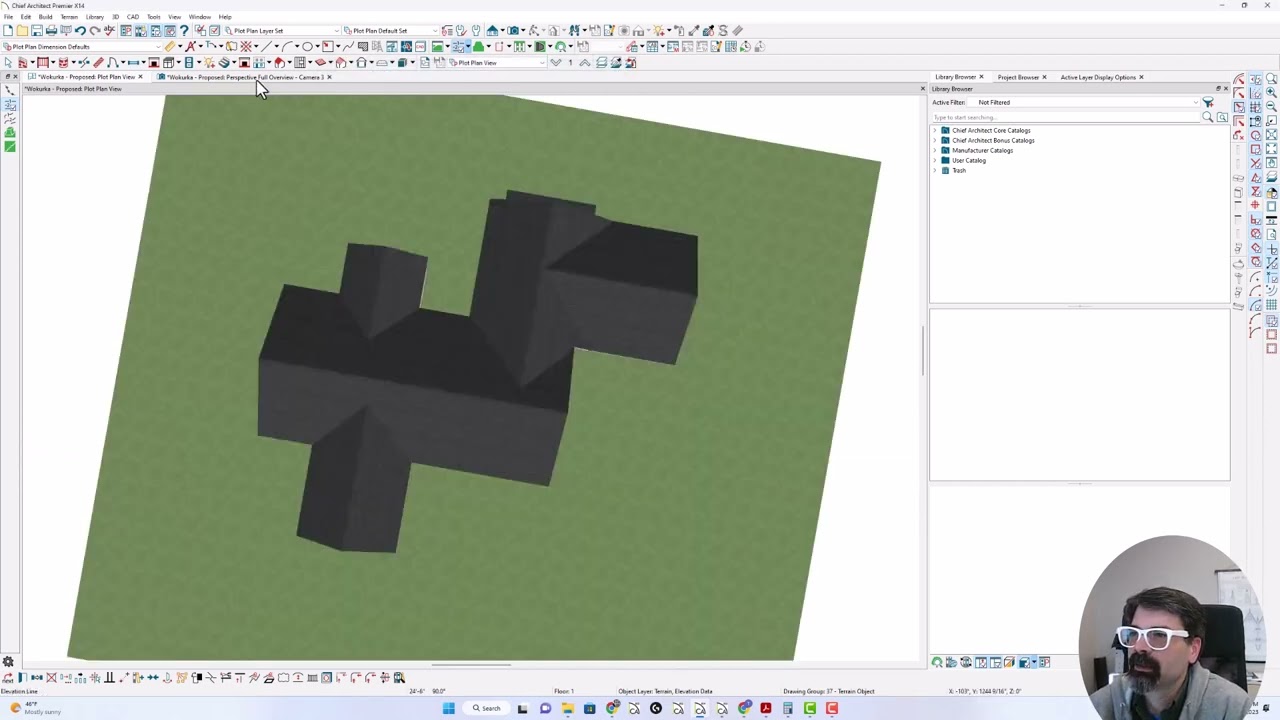Open the Build menu
This screenshot has height=720, width=1280.
click(x=45, y=17)
